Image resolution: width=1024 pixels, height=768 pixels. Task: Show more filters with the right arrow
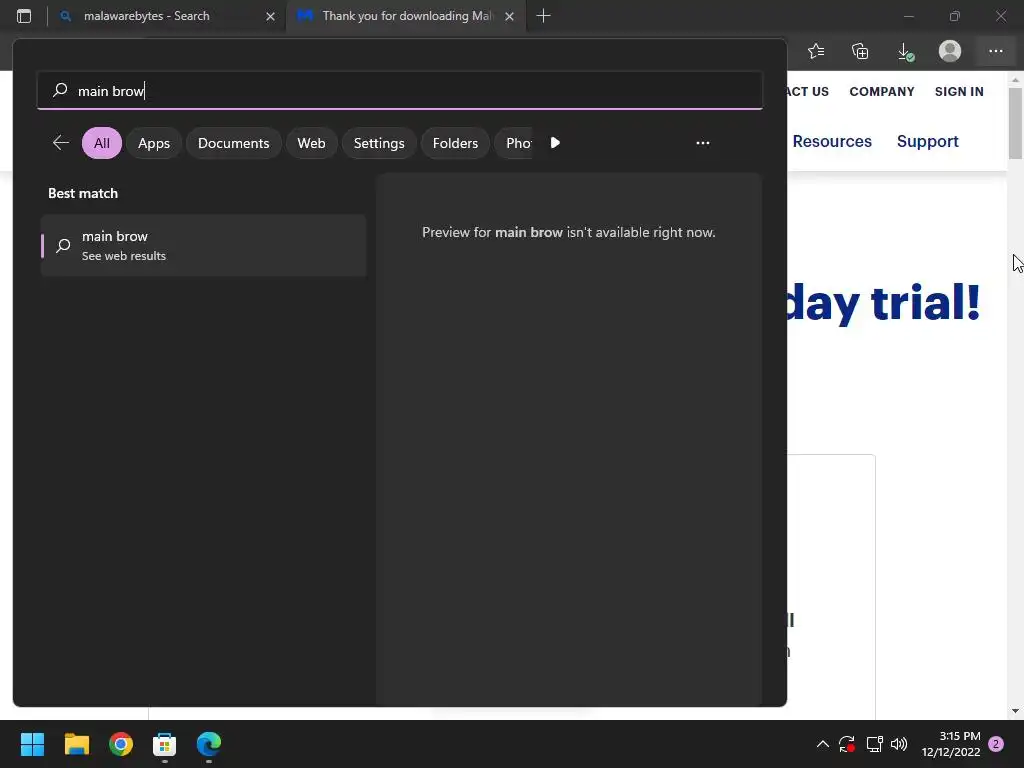tap(555, 143)
